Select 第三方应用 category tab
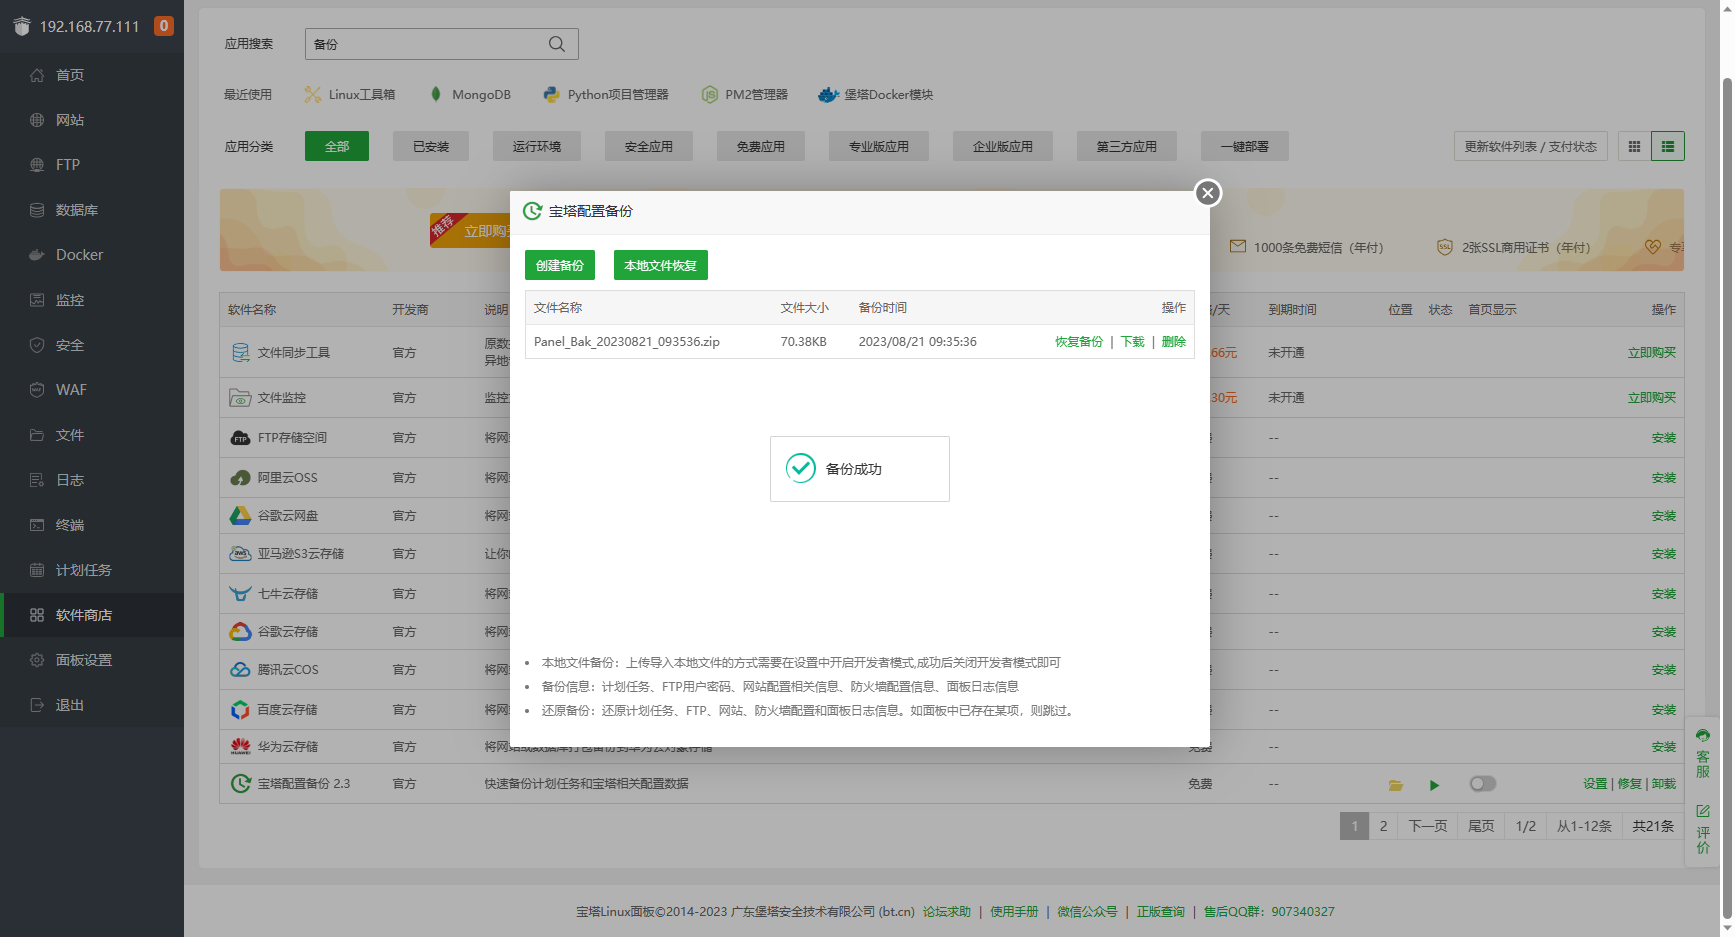Image resolution: width=1735 pixels, height=937 pixels. click(1127, 146)
